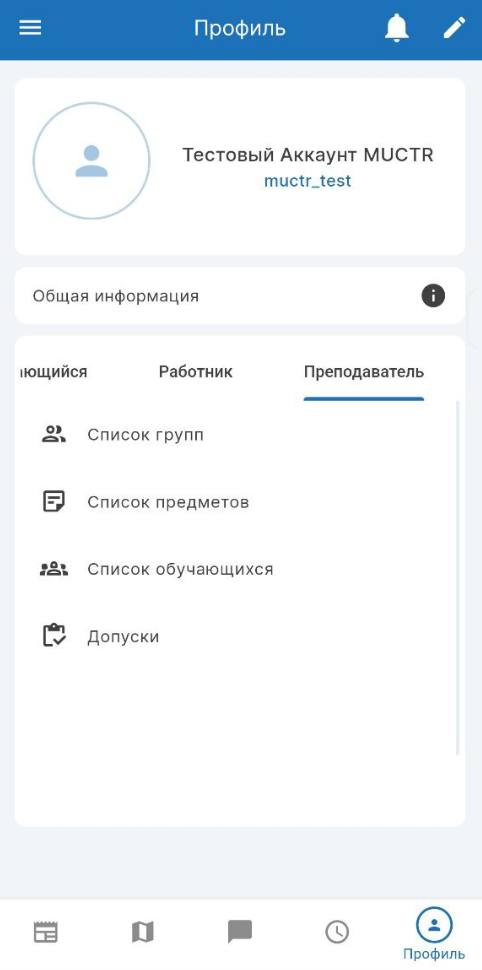Viewport: 482px width, 970px height.
Task: Open the map icon in bottom bar
Action: 143,932
